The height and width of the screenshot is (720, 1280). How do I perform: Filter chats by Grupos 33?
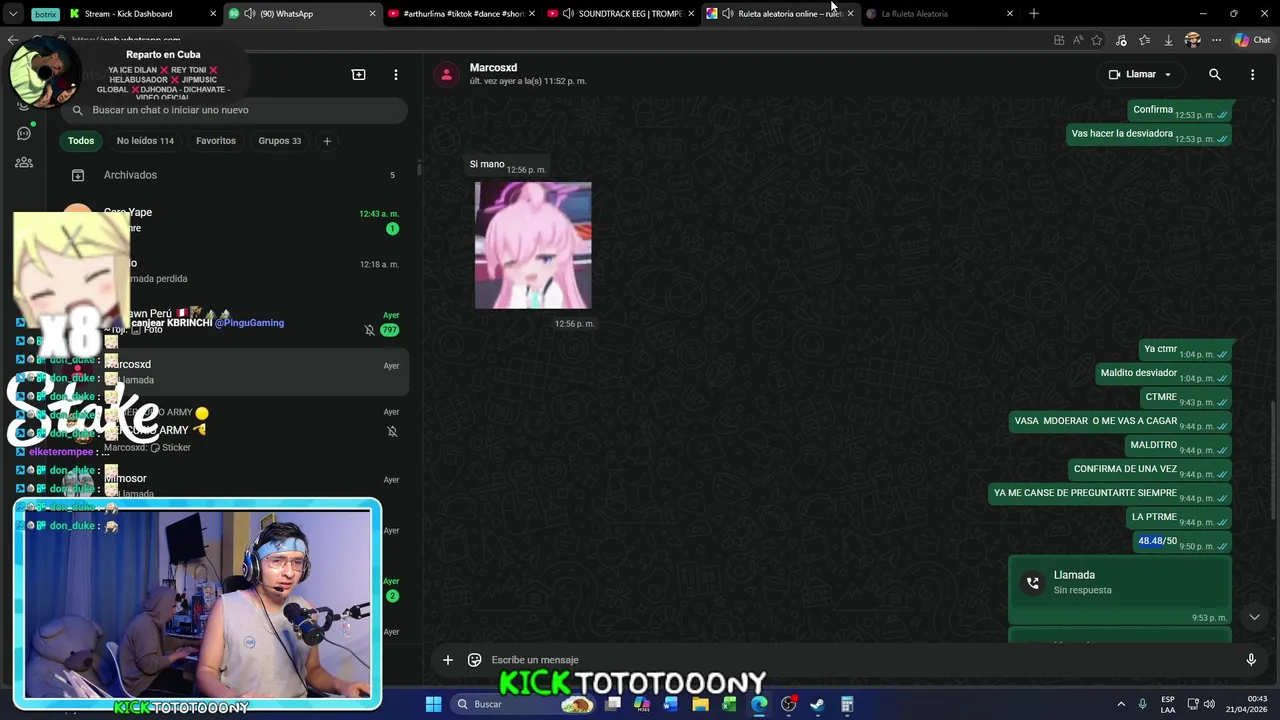[279, 141]
